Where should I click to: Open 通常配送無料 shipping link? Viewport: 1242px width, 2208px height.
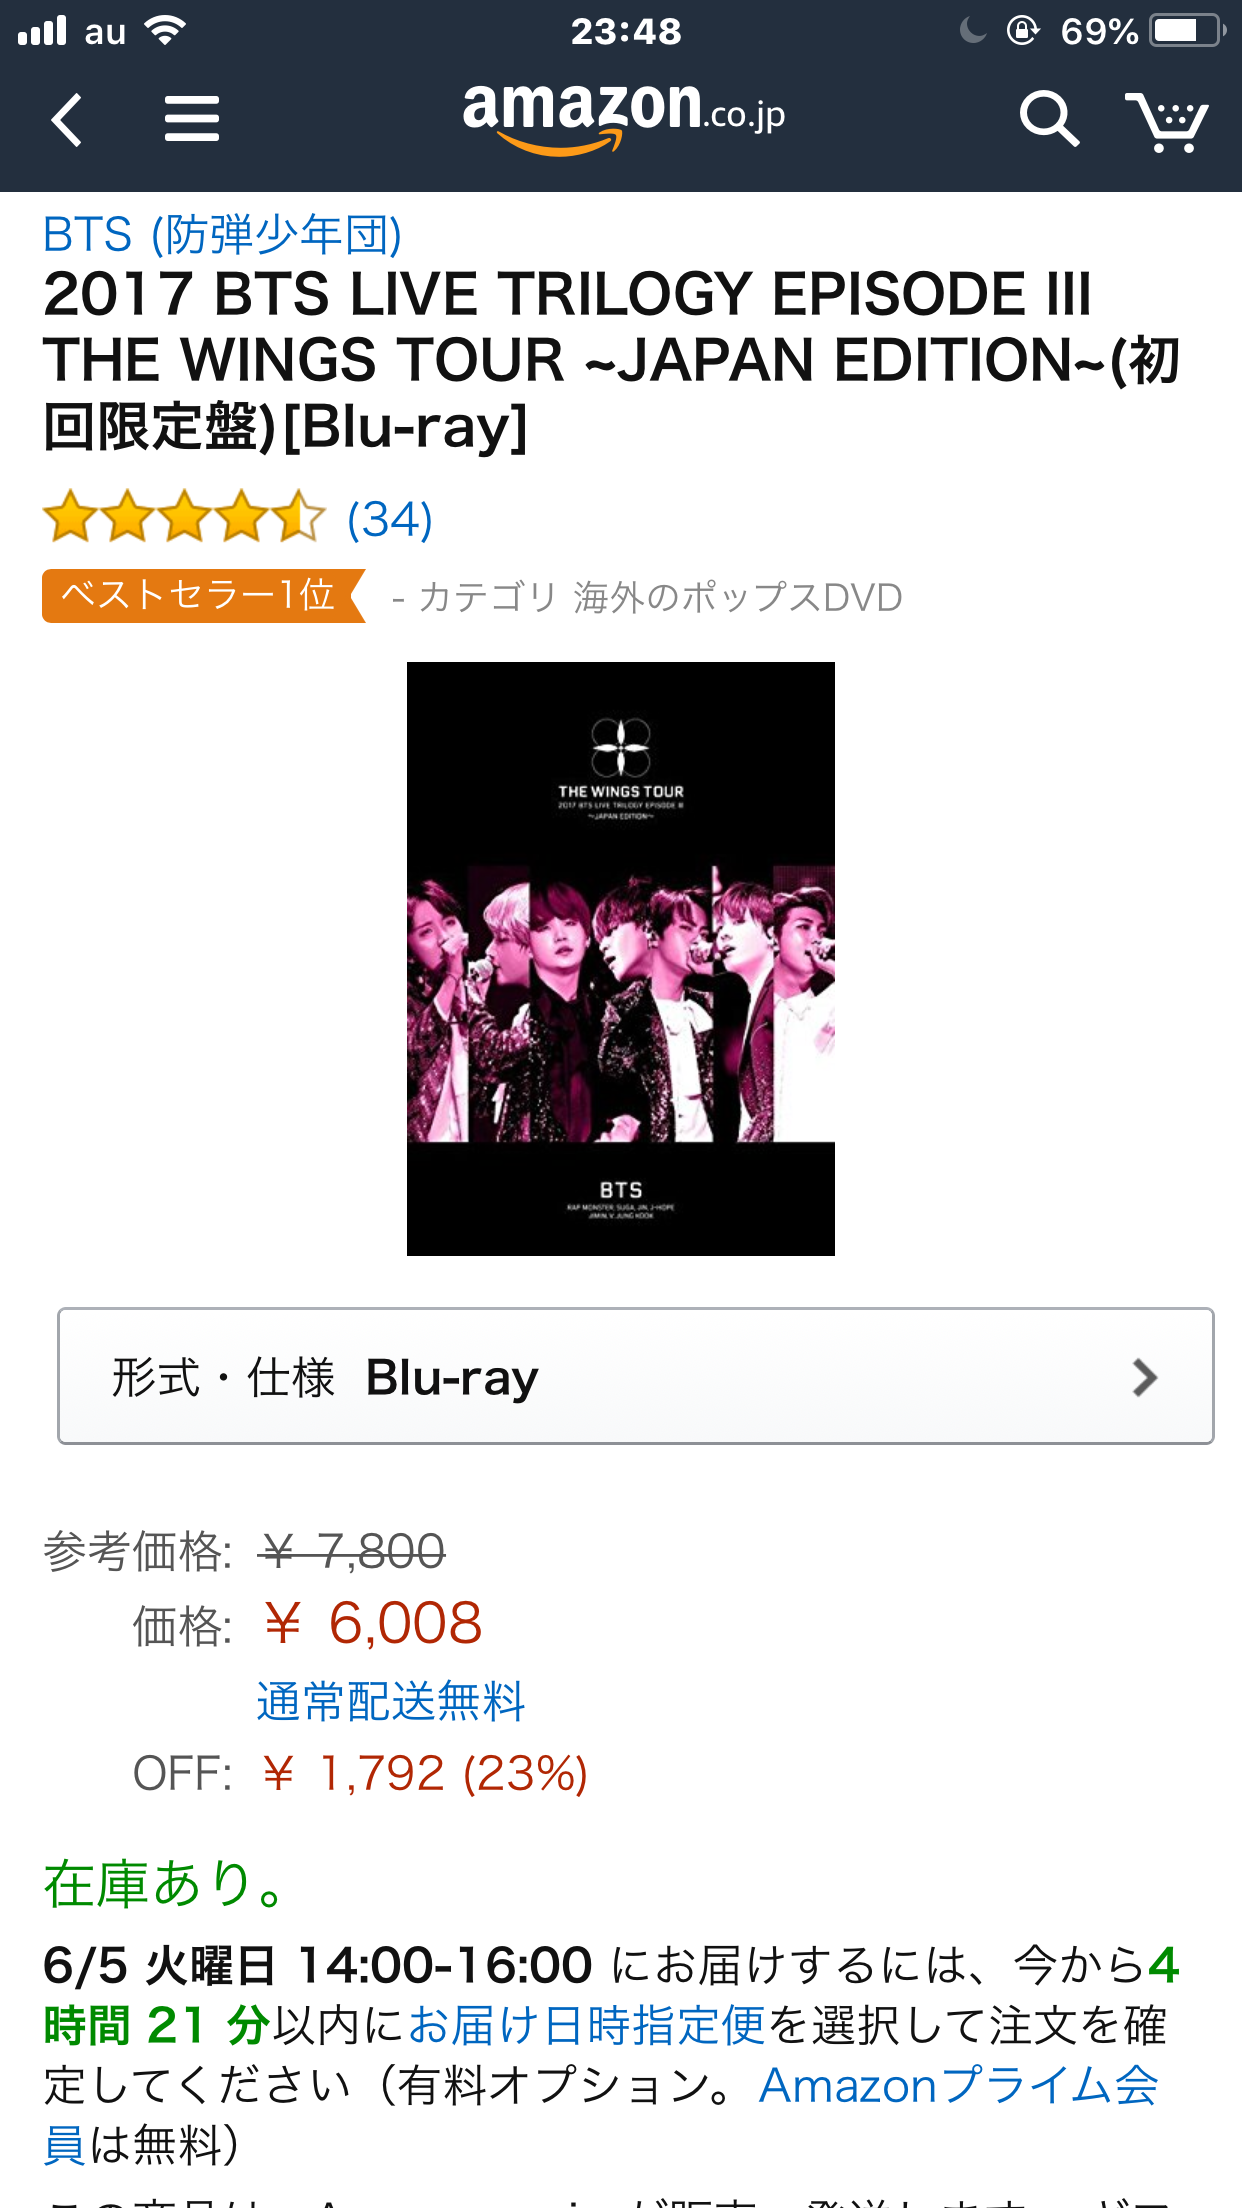coord(391,1701)
